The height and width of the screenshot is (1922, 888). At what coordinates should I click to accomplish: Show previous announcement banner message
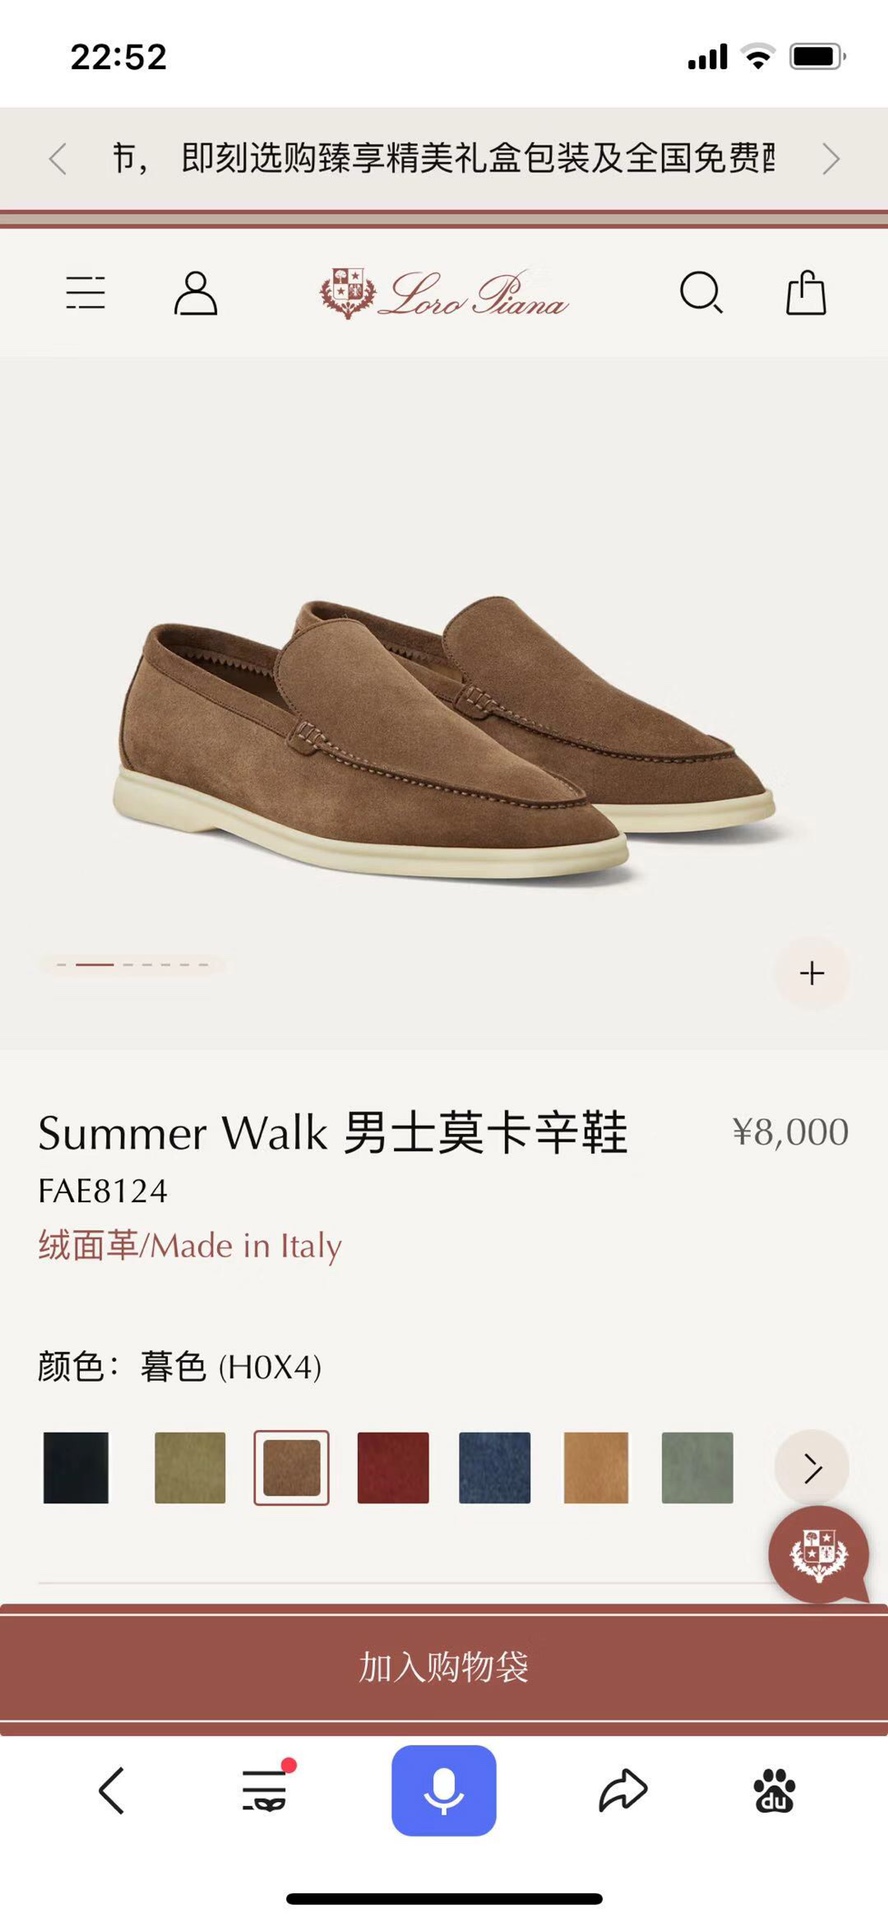(58, 158)
